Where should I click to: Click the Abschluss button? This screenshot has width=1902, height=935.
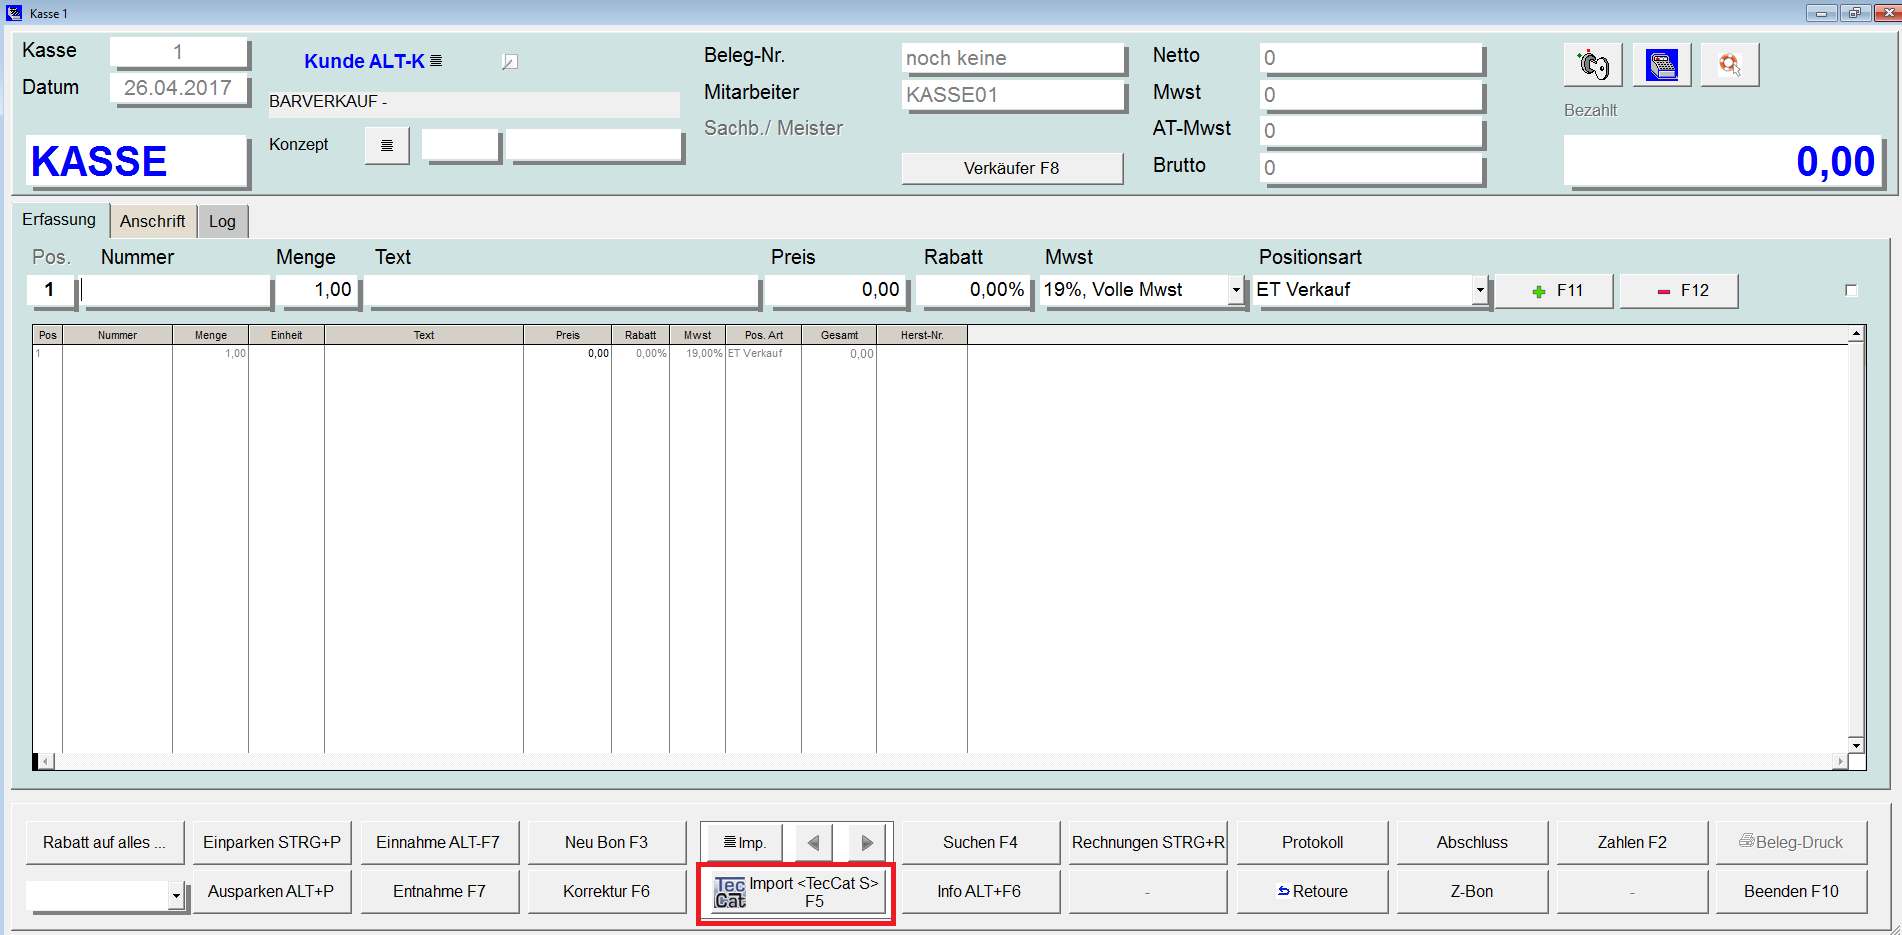(1472, 843)
